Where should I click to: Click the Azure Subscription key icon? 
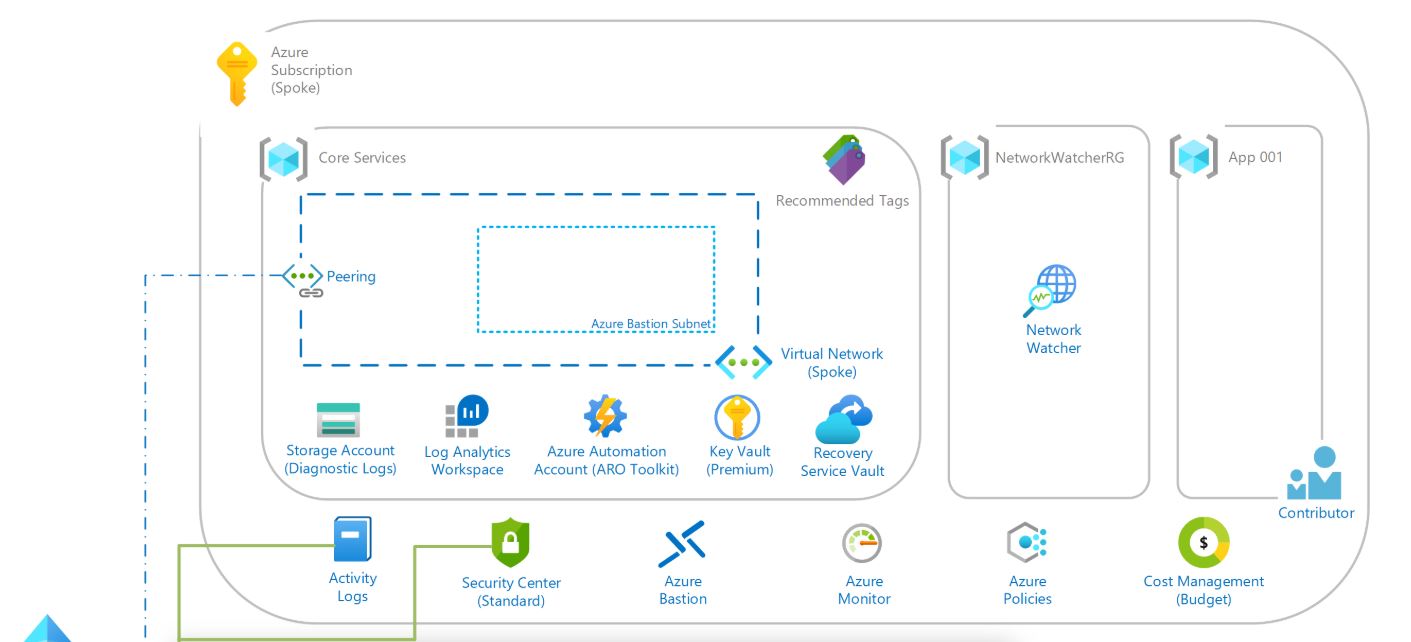(237, 73)
